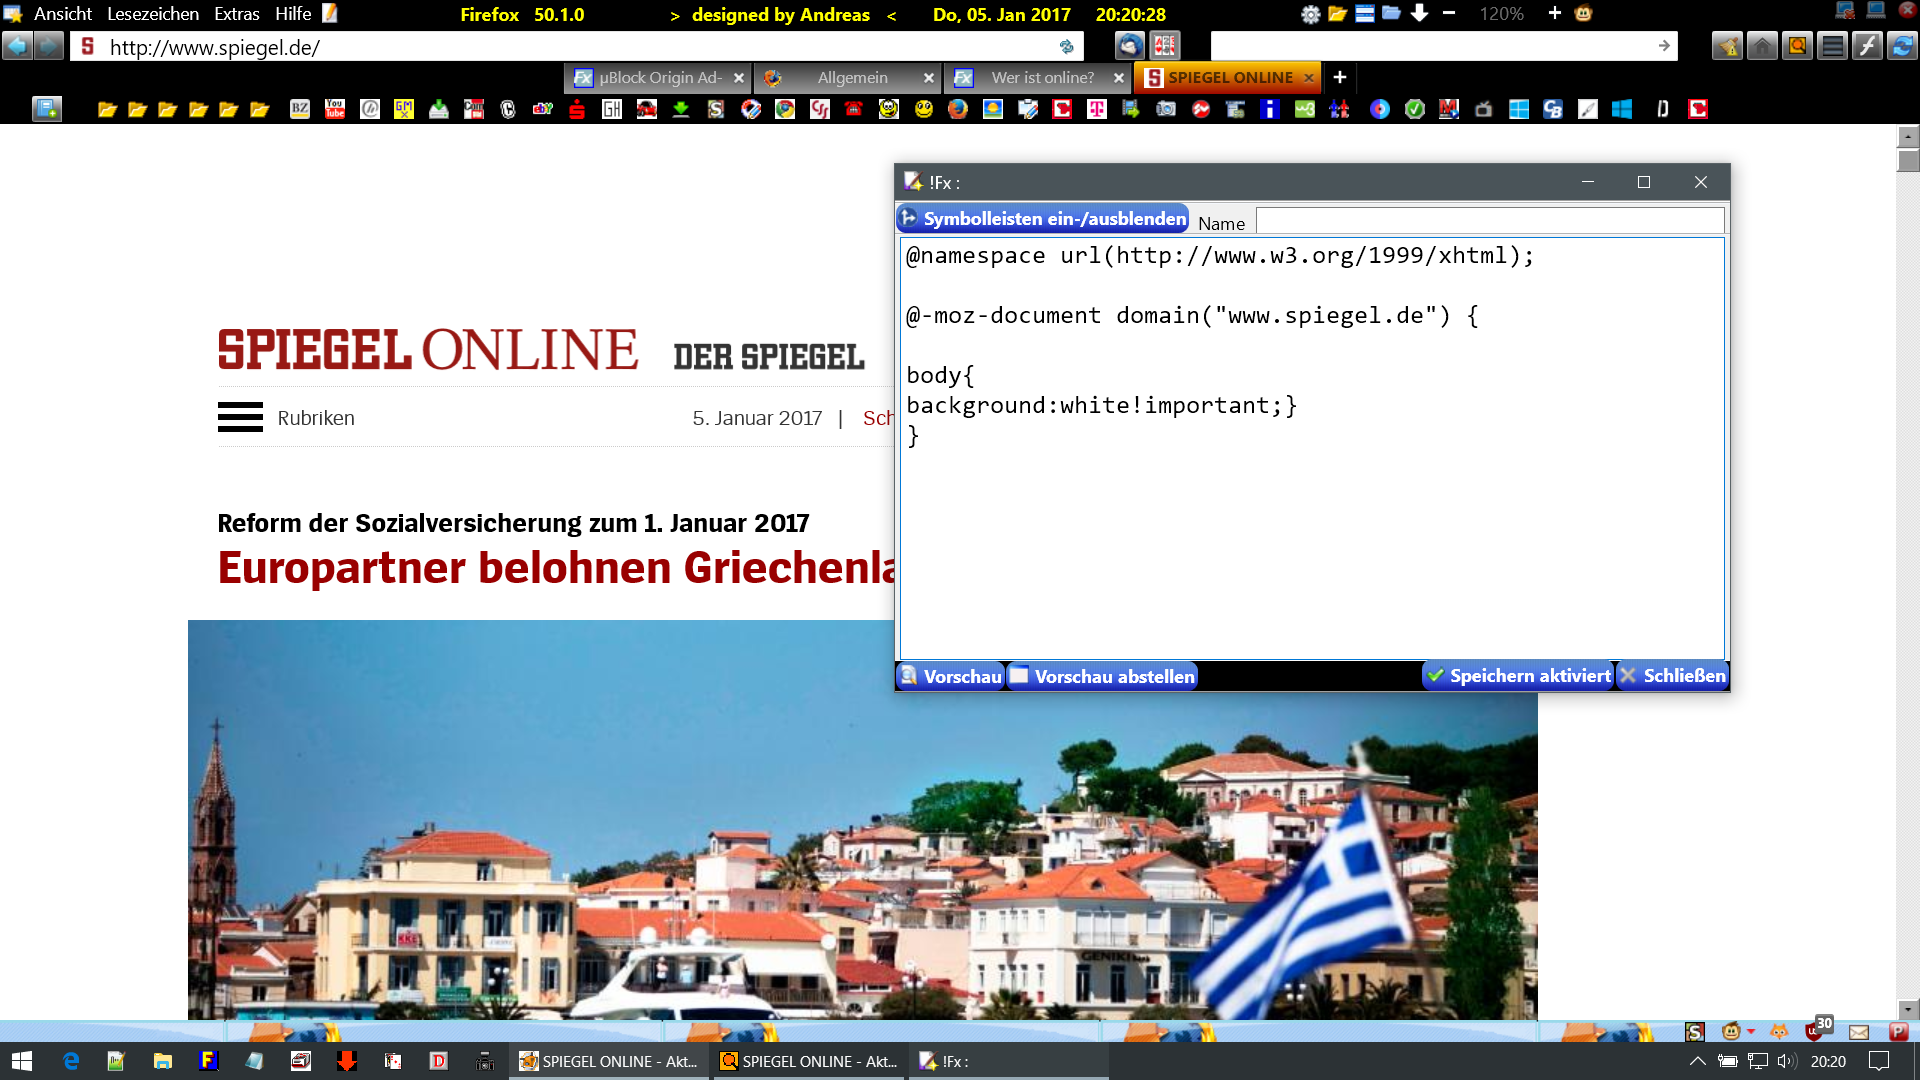The height and width of the screenshot is (1080, 1920).
Task: Click the Thunderbird mail toolbar icon
Action: point(1129,46)
